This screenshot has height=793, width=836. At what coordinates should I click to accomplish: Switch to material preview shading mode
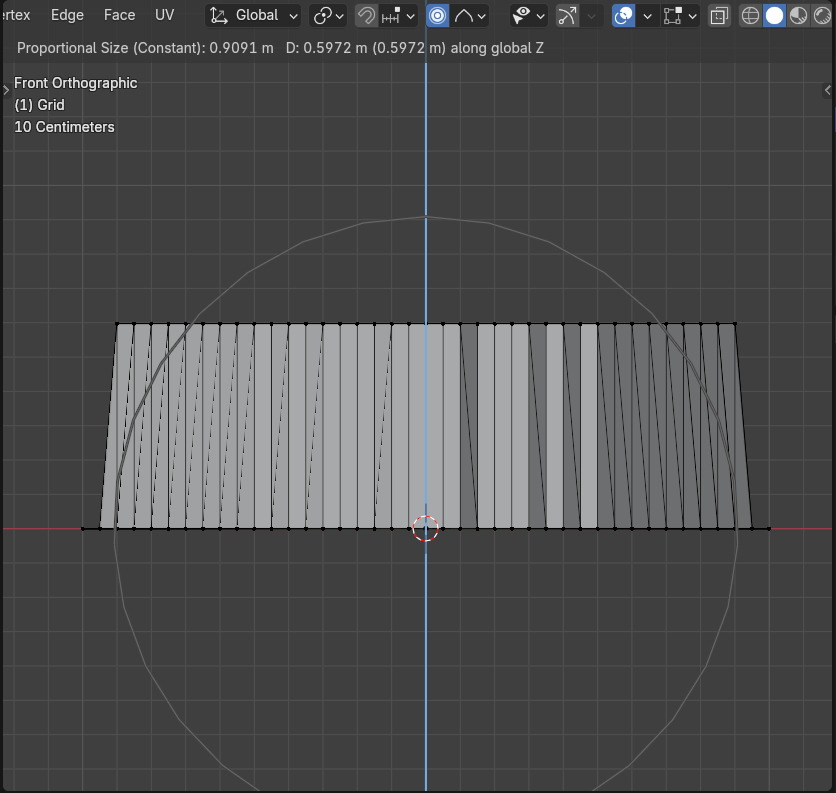tap(798, 16)
